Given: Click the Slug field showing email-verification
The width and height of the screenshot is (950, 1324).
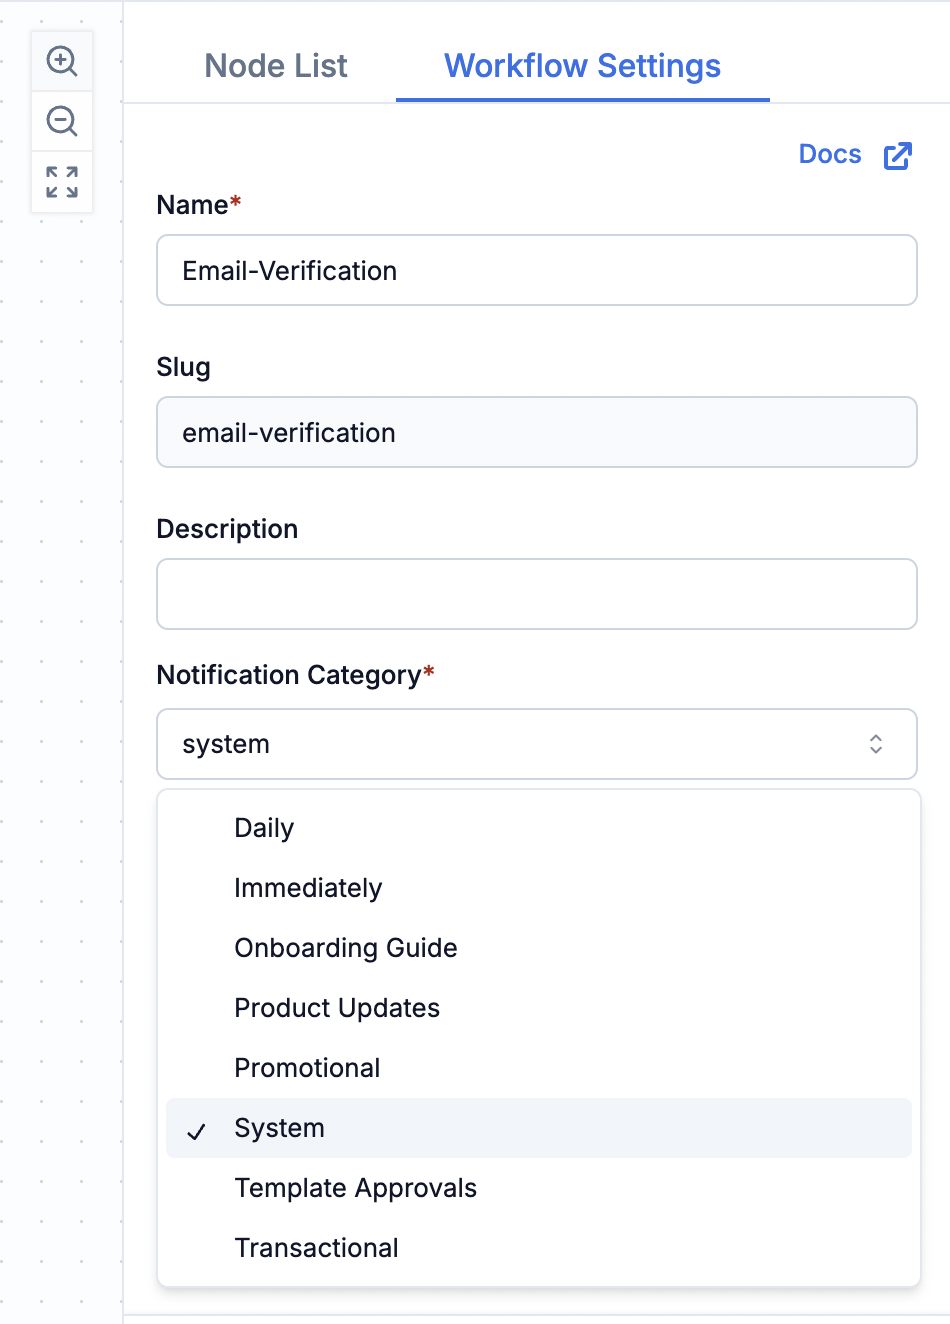Looking at the screenshot, I should click(536, 432).
